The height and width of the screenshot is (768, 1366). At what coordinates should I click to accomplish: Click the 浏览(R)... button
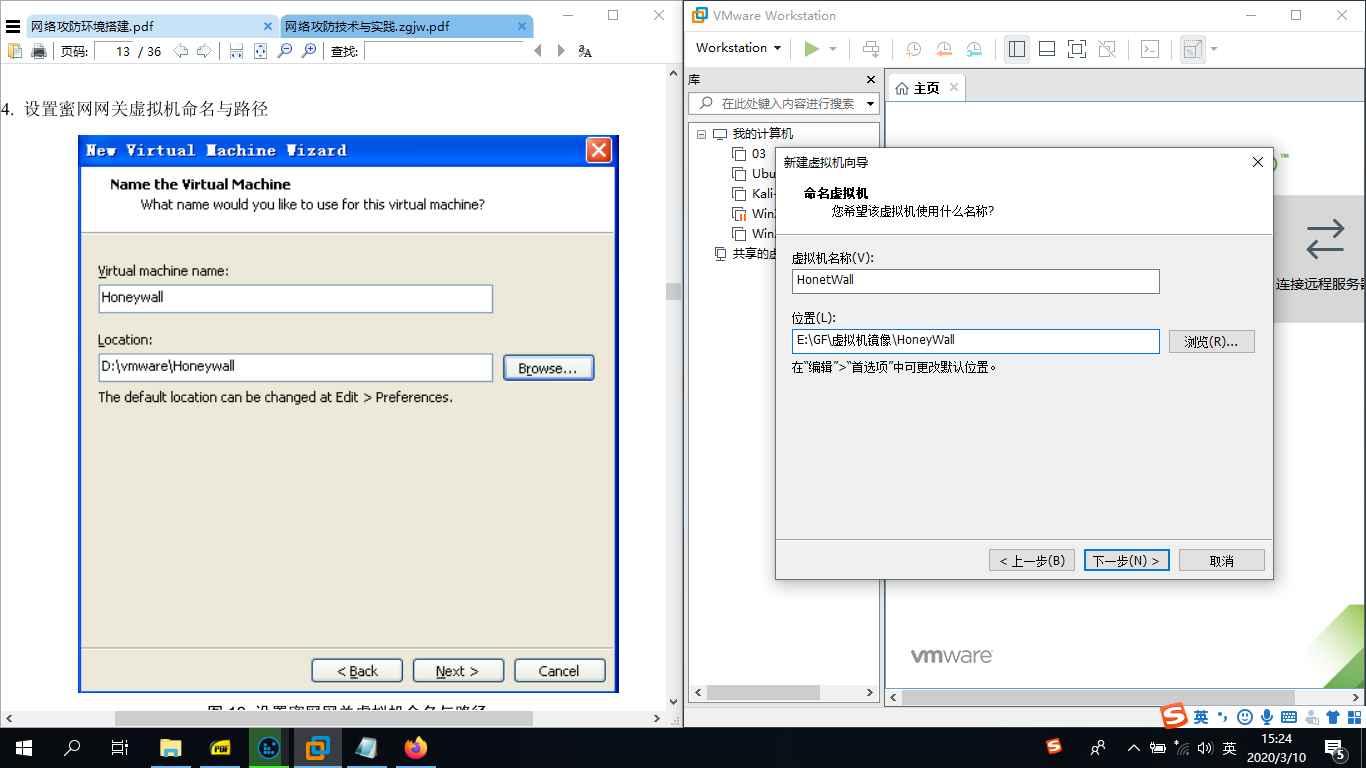pyautogui.click(x=1211, y=341)
